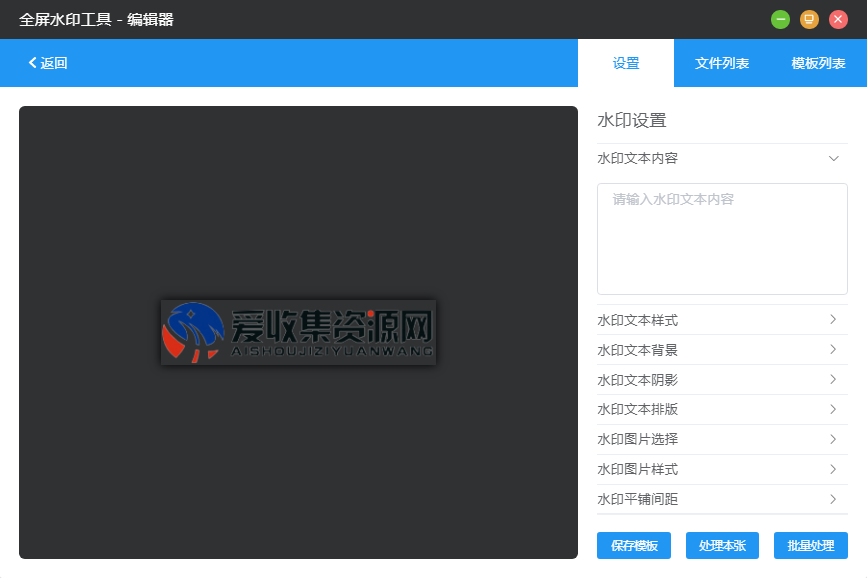Click the 处理本张 button

[722, 545]
